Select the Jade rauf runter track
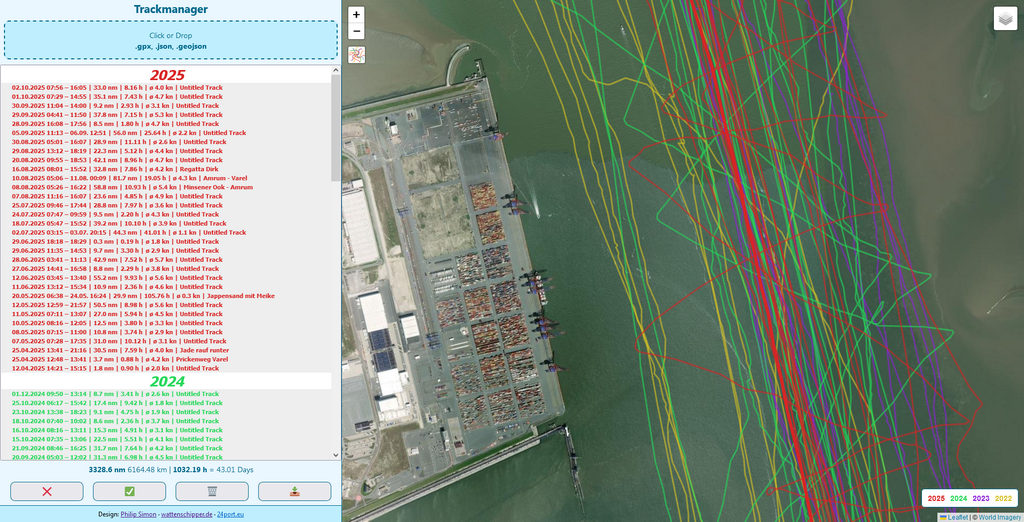 click(167, 350)
